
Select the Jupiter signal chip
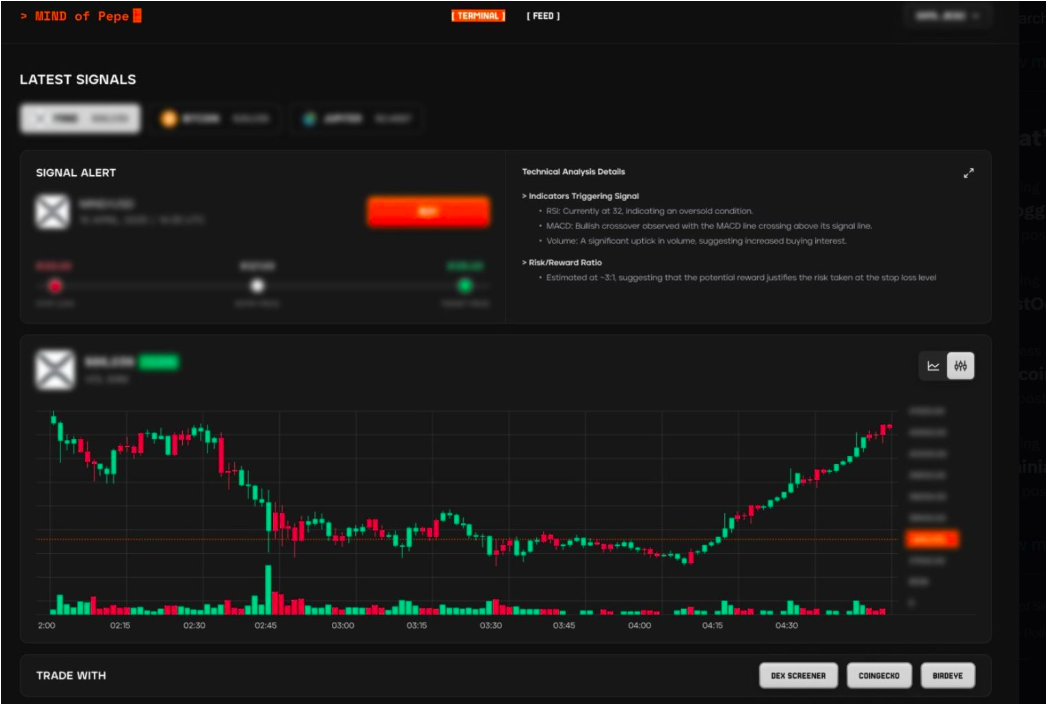click(x=358, y=119)
